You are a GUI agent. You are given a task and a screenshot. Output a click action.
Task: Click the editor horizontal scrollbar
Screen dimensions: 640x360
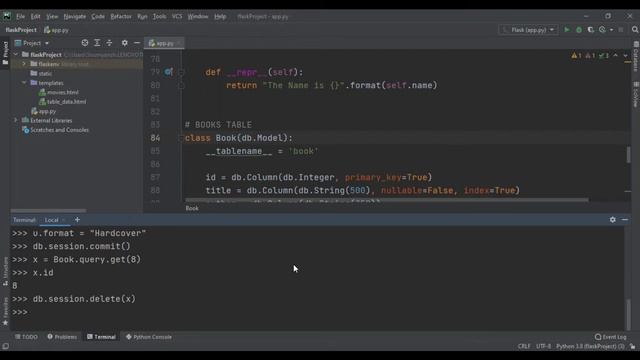coord(387,200)
